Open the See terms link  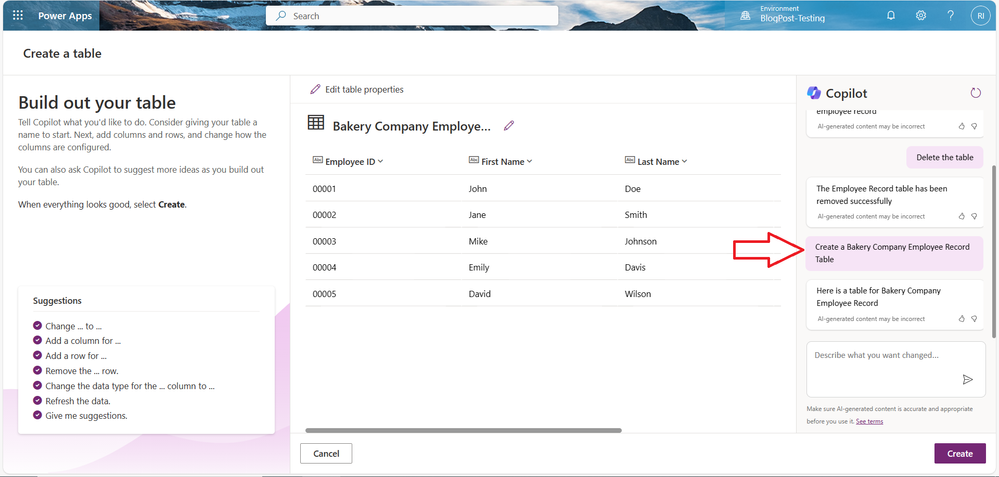point(869,422)
